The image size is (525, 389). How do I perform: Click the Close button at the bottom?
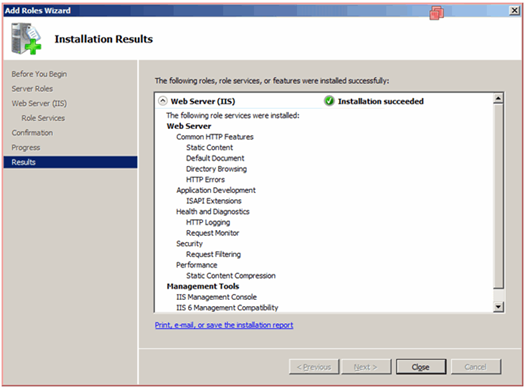tap(421, 367)
